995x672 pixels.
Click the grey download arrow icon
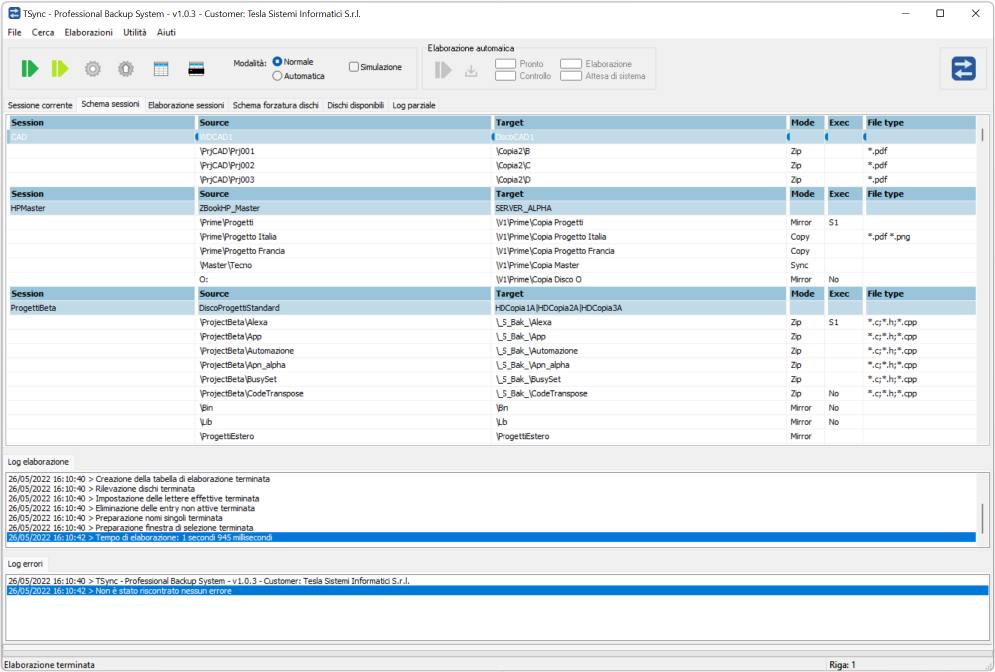coord(471,70)
